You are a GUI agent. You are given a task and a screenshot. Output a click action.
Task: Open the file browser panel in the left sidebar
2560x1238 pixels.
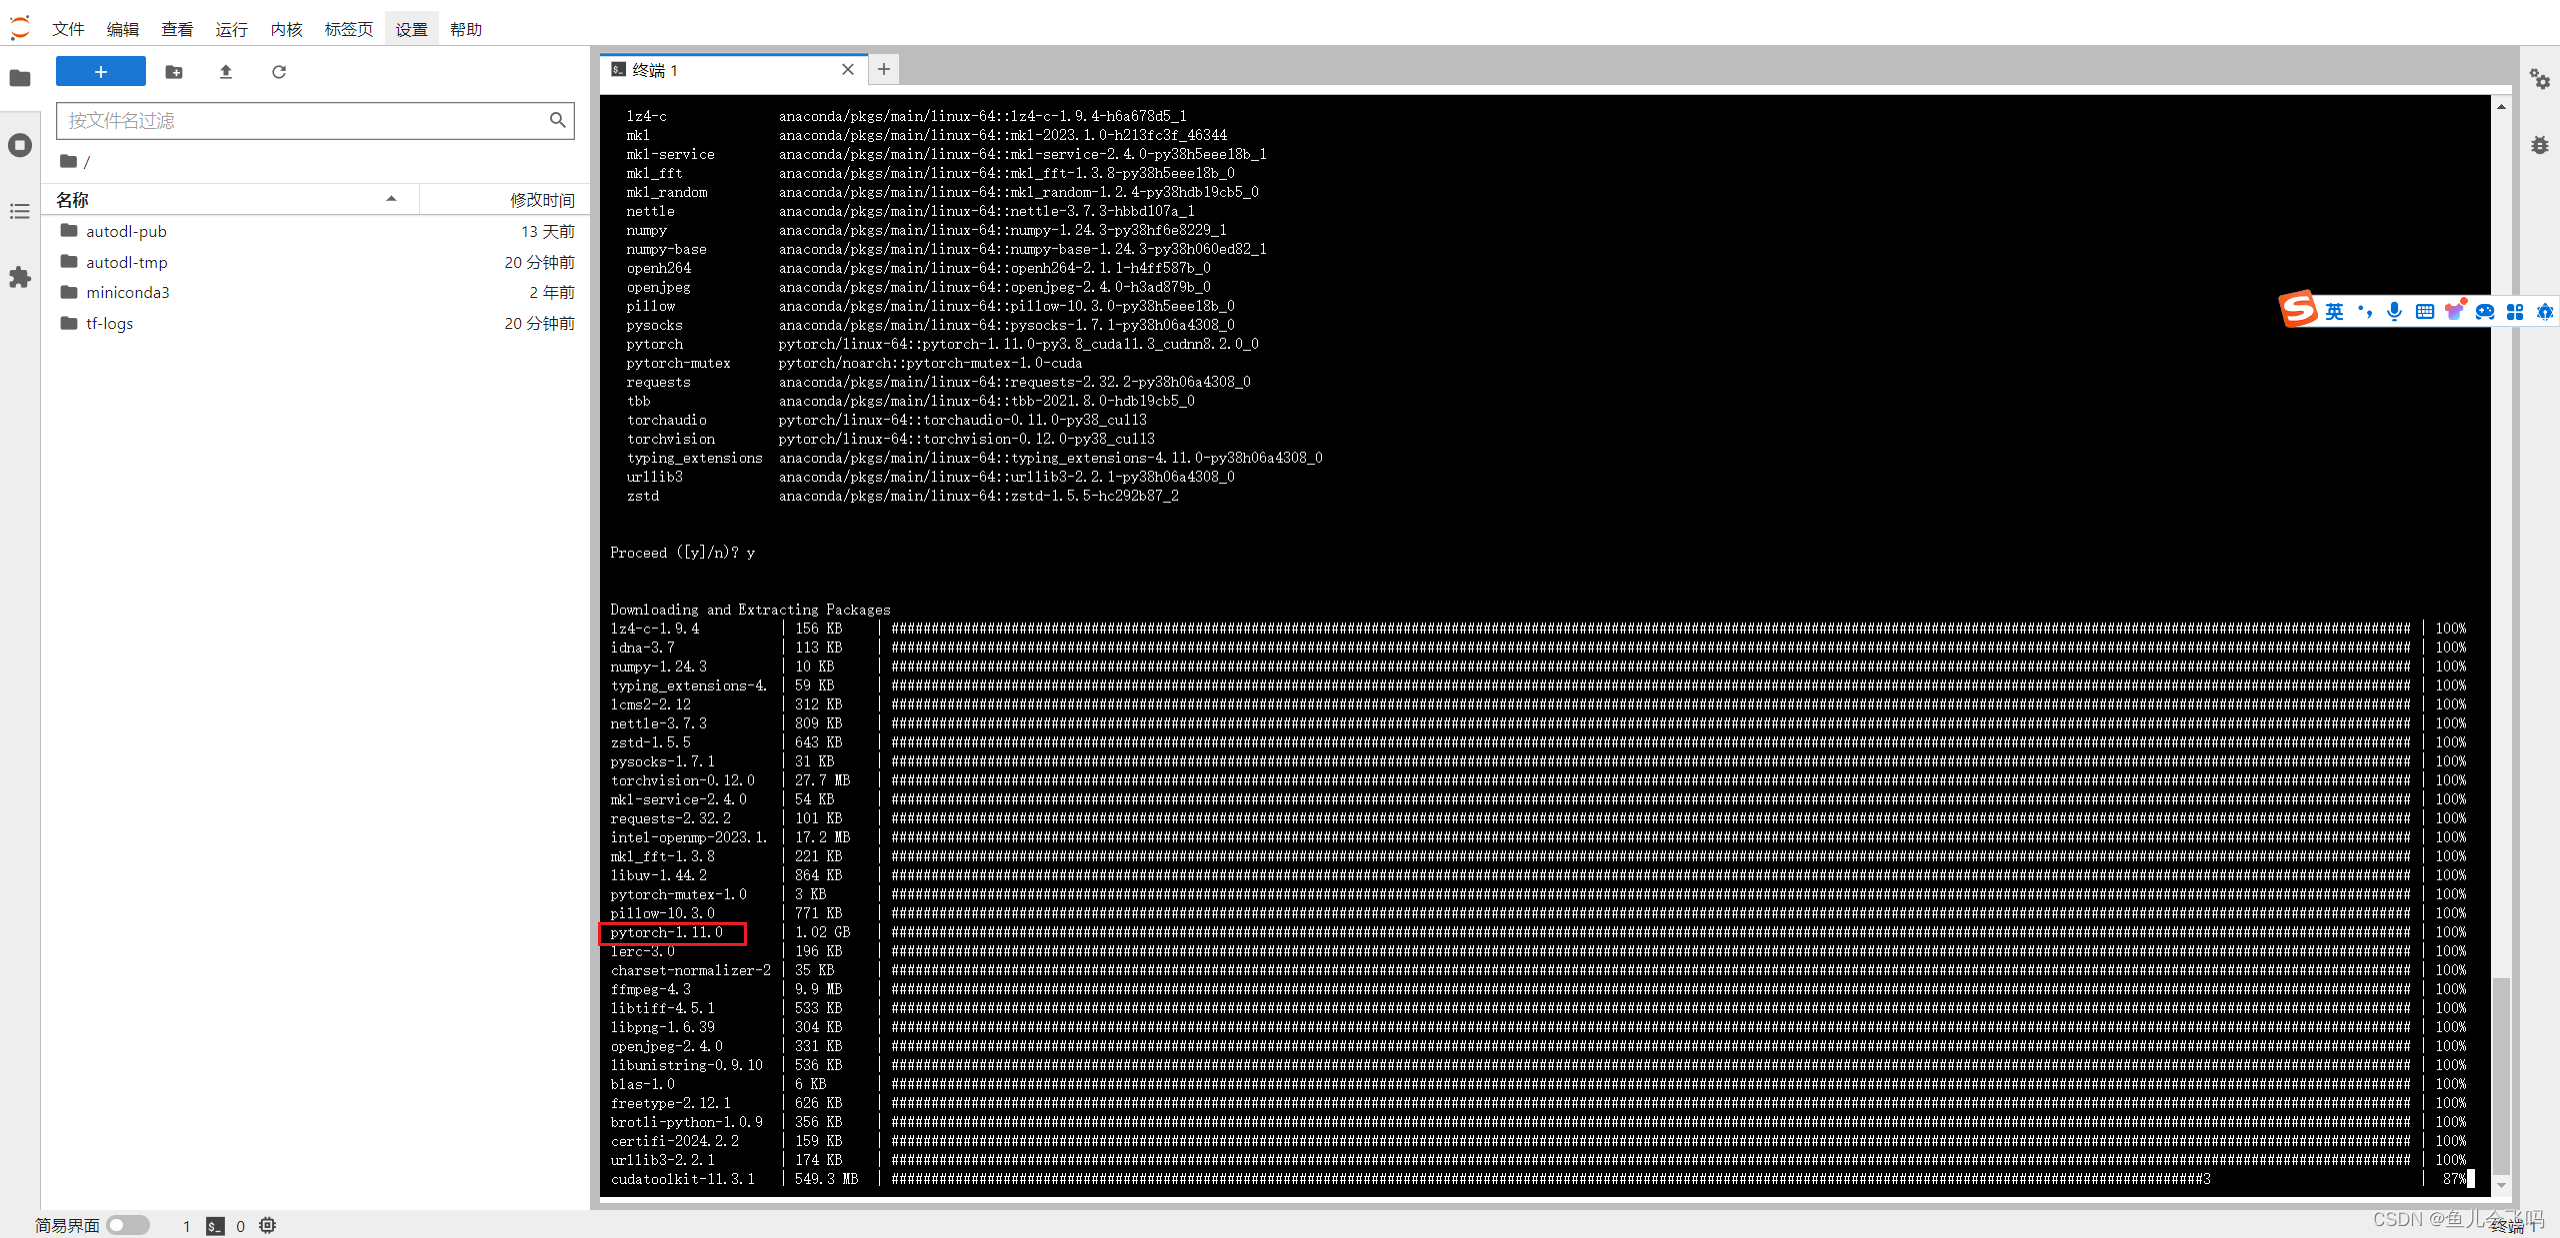click(20, 78)
